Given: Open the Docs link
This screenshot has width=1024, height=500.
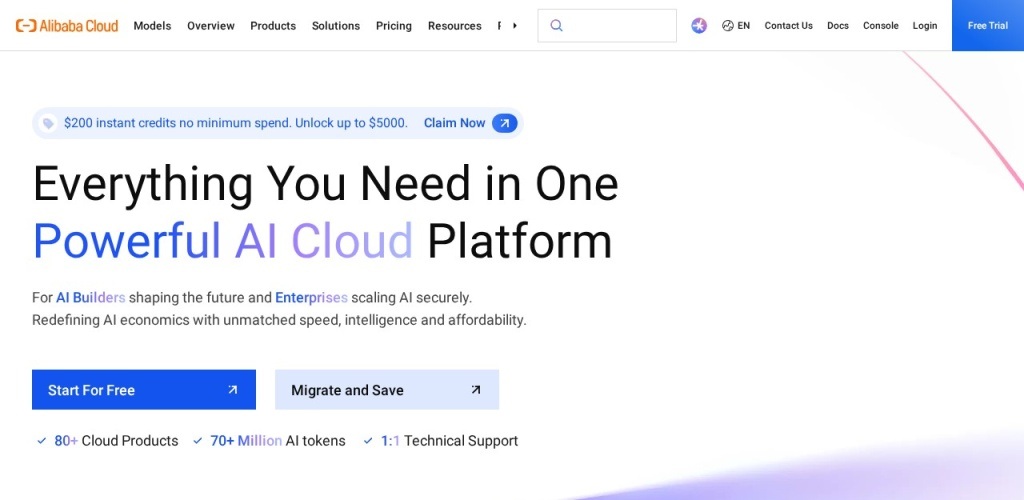Looking at the screenshot, I should [x=838, y=26].
